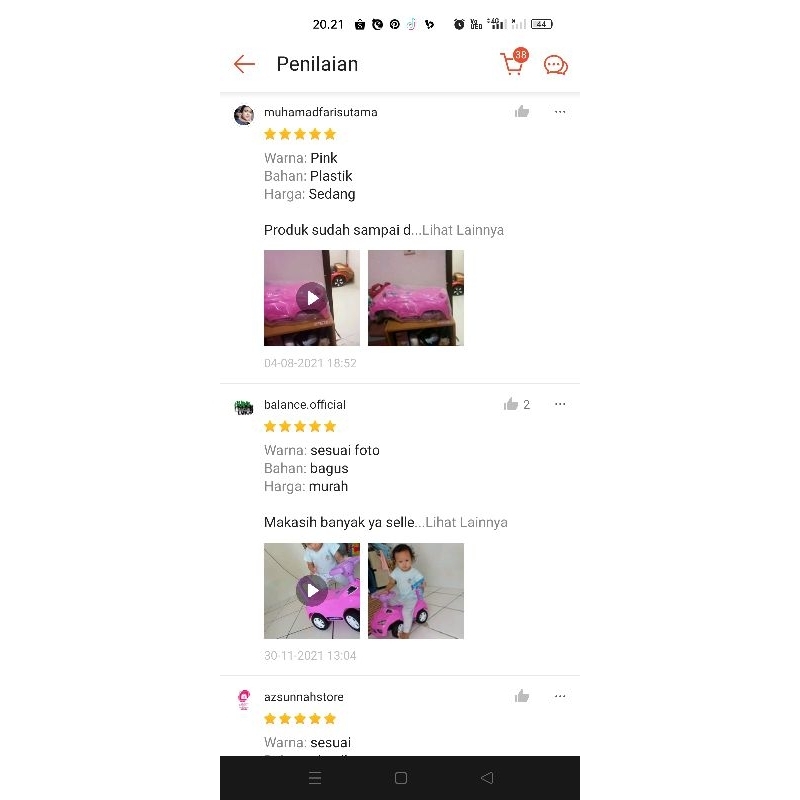This screenshot has height=800, width=800.
Task: Open photo of toddler sitting on pink car
Action: click(416, 591)
